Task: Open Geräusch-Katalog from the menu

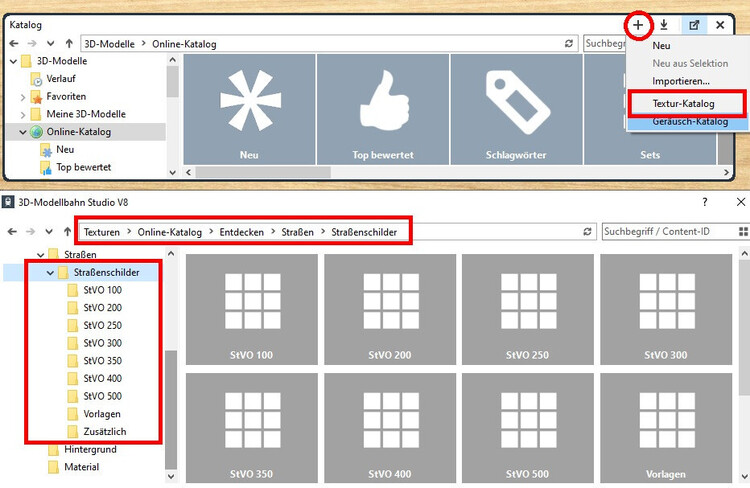Action: [x=690, y=122]
